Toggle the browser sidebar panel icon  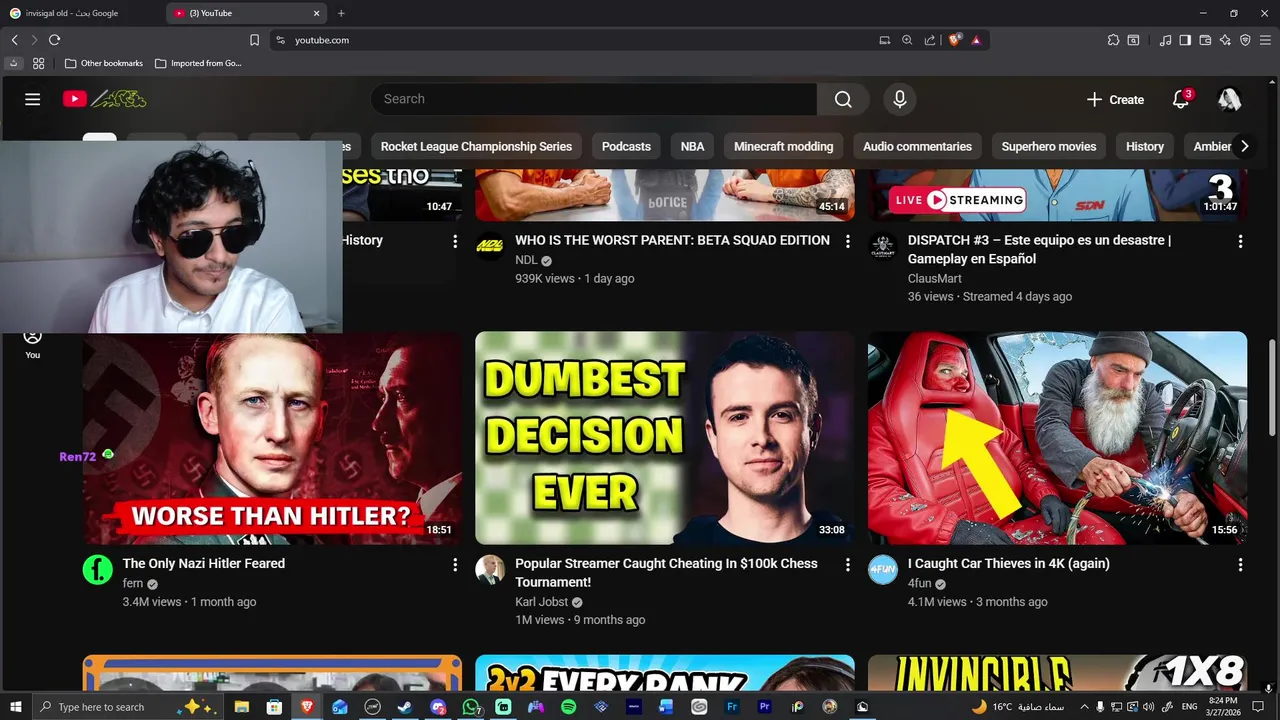1185,40
